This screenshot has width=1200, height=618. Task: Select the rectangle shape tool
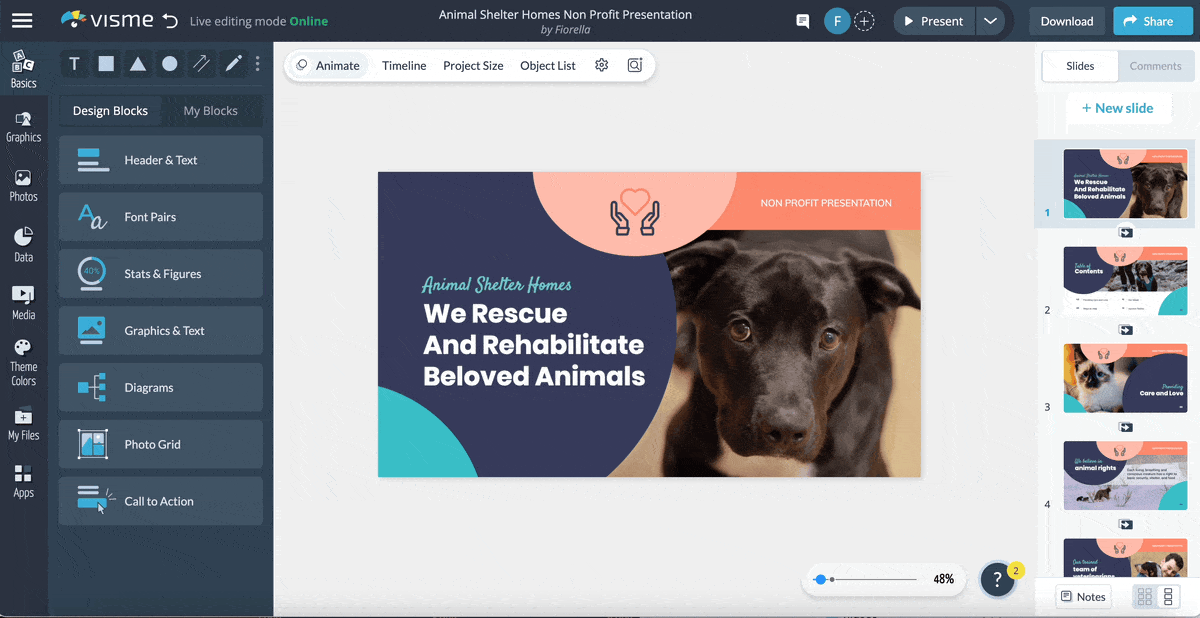coord(106,63)
